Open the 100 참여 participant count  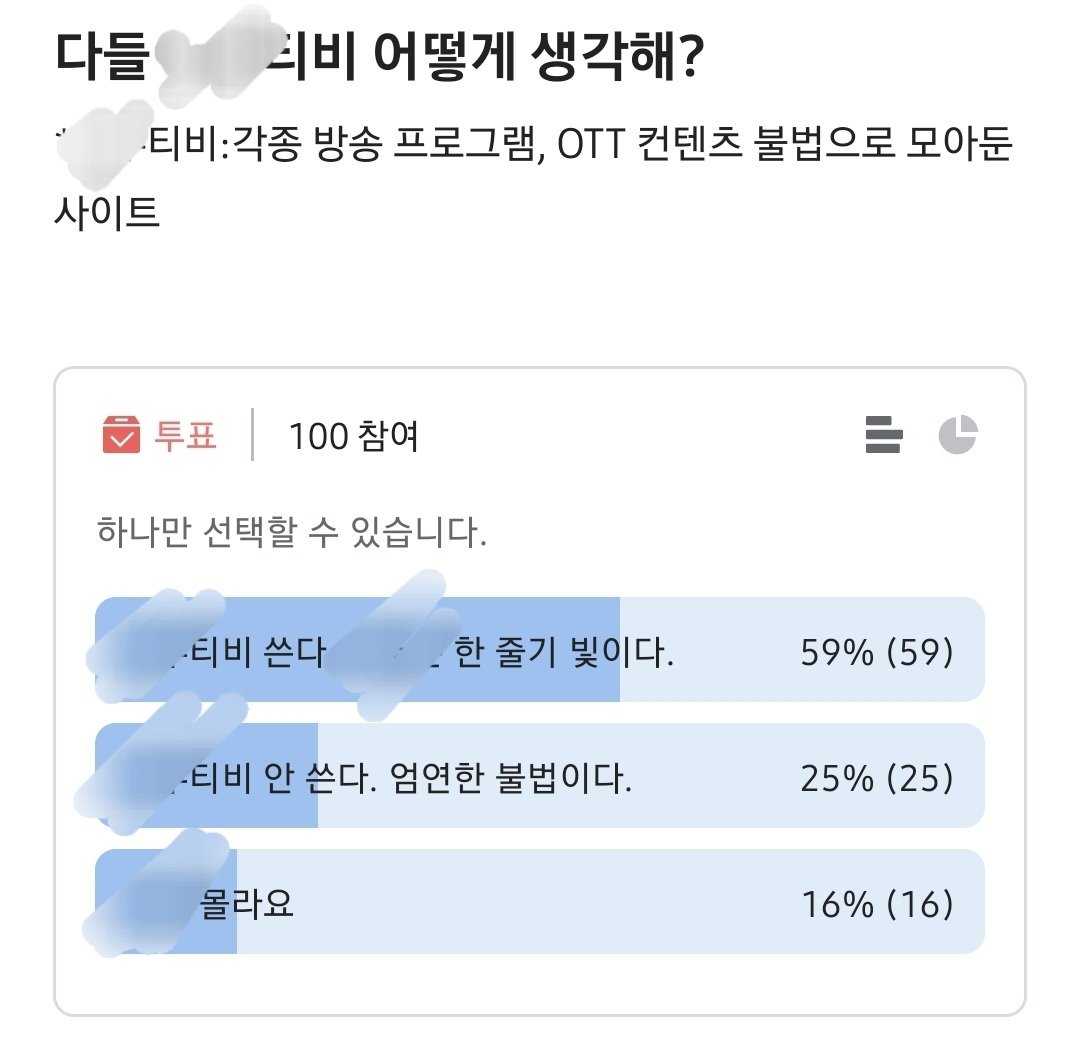coord(354,436)
